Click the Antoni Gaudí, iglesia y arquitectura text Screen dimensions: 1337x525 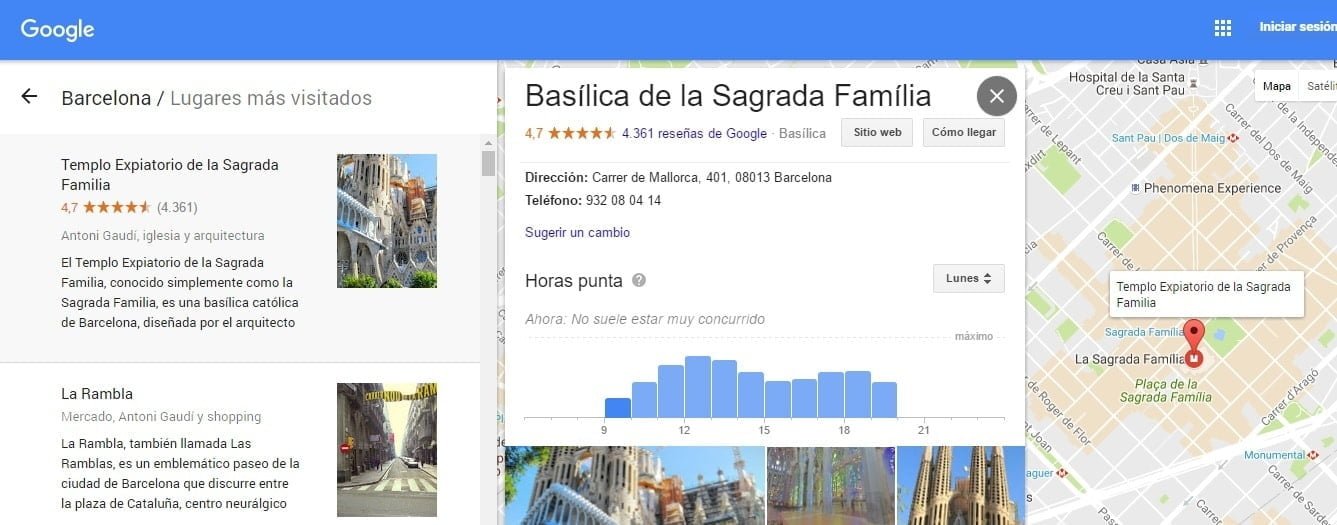pyautogui.click(x=163, y=236)
